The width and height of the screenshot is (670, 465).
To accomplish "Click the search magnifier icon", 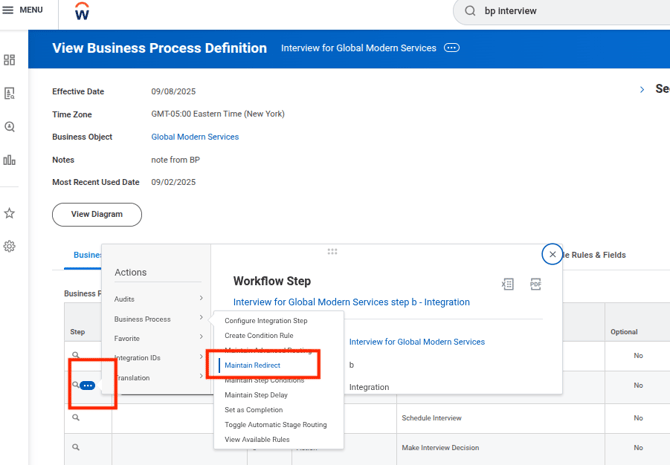I will 470,11.
